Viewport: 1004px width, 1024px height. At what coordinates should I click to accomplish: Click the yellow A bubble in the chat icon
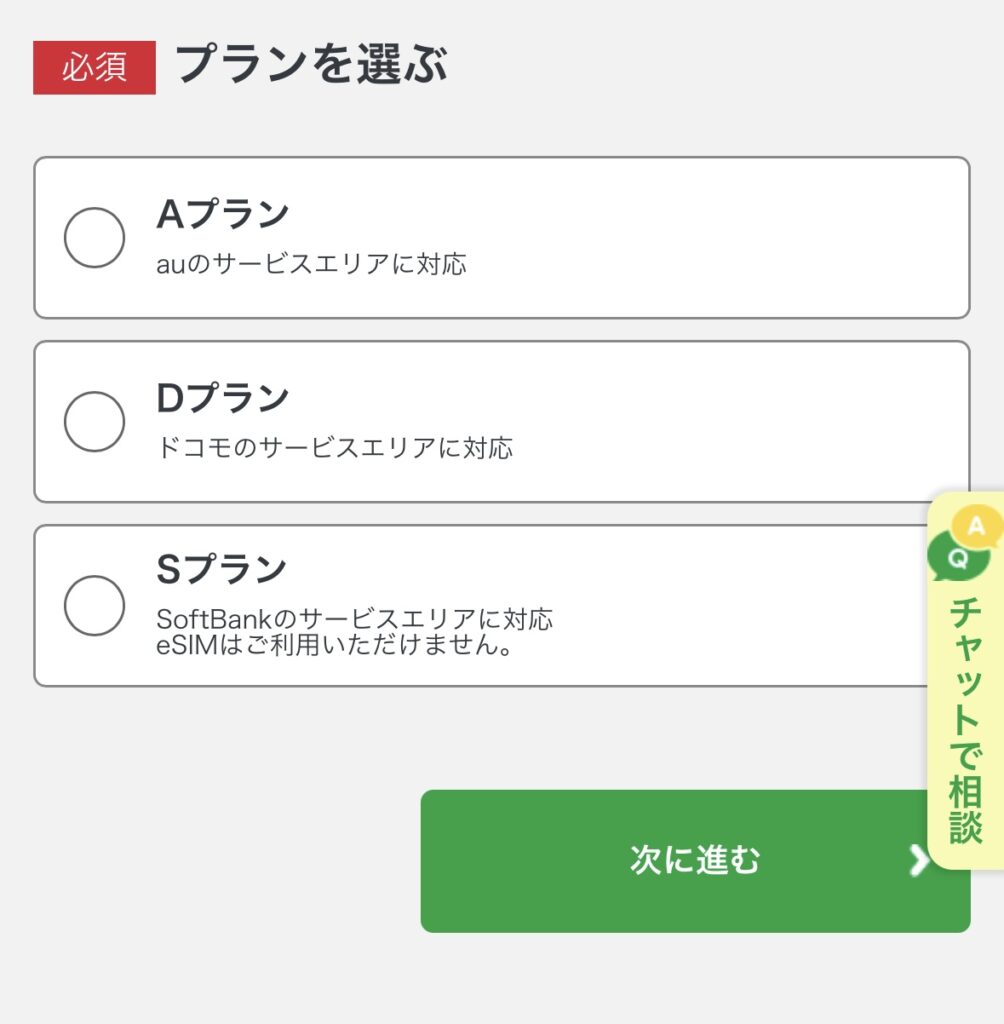click(977, 525)
